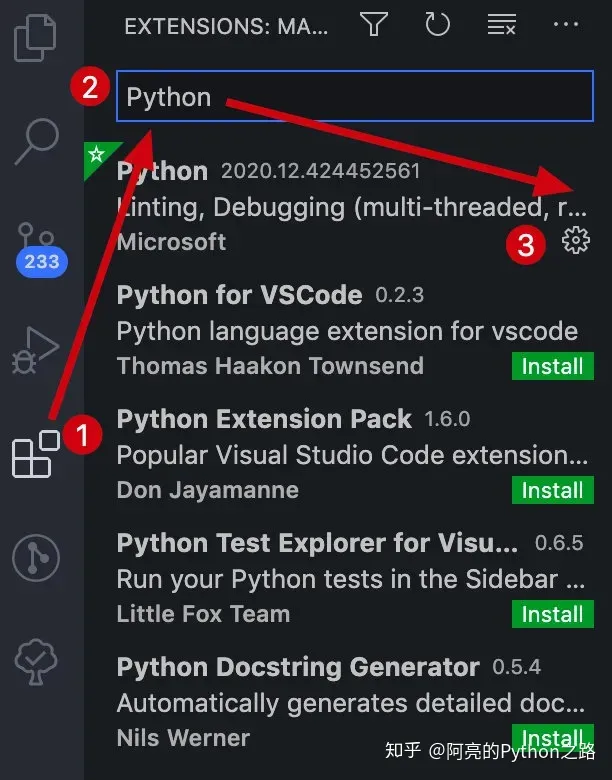Select Python Test Explorer list entry title

(x=317, y=543)
